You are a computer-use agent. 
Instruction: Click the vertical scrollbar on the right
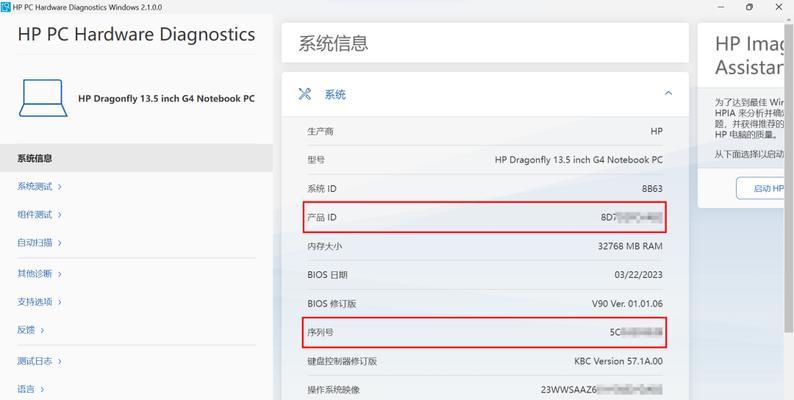coord(789,177)
